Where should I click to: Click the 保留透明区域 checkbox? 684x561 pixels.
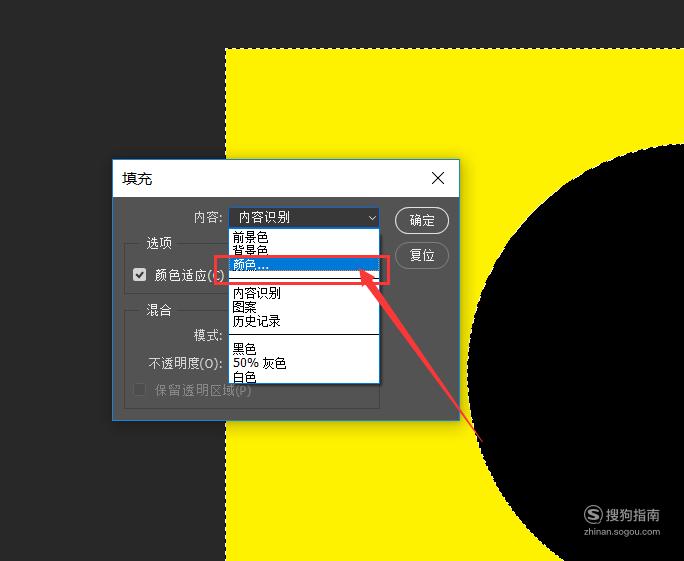pyautogui.click(x=140, y=390)
